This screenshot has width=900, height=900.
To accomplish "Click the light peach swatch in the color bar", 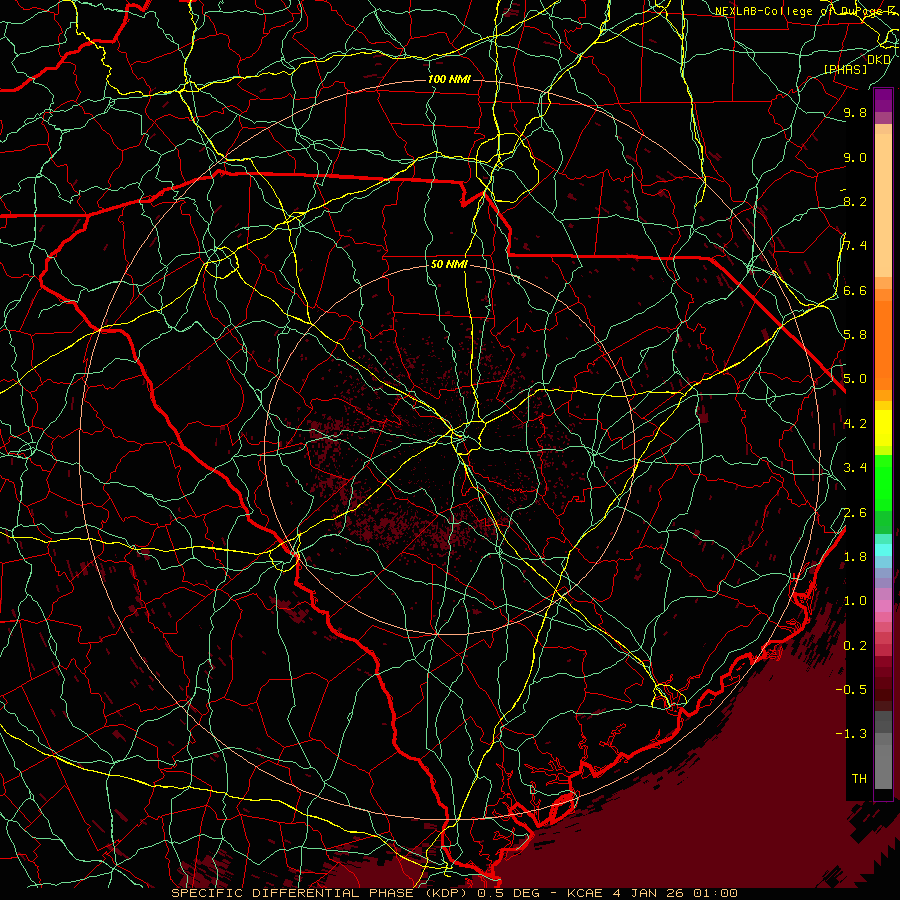I will click(x=883, y=207).
